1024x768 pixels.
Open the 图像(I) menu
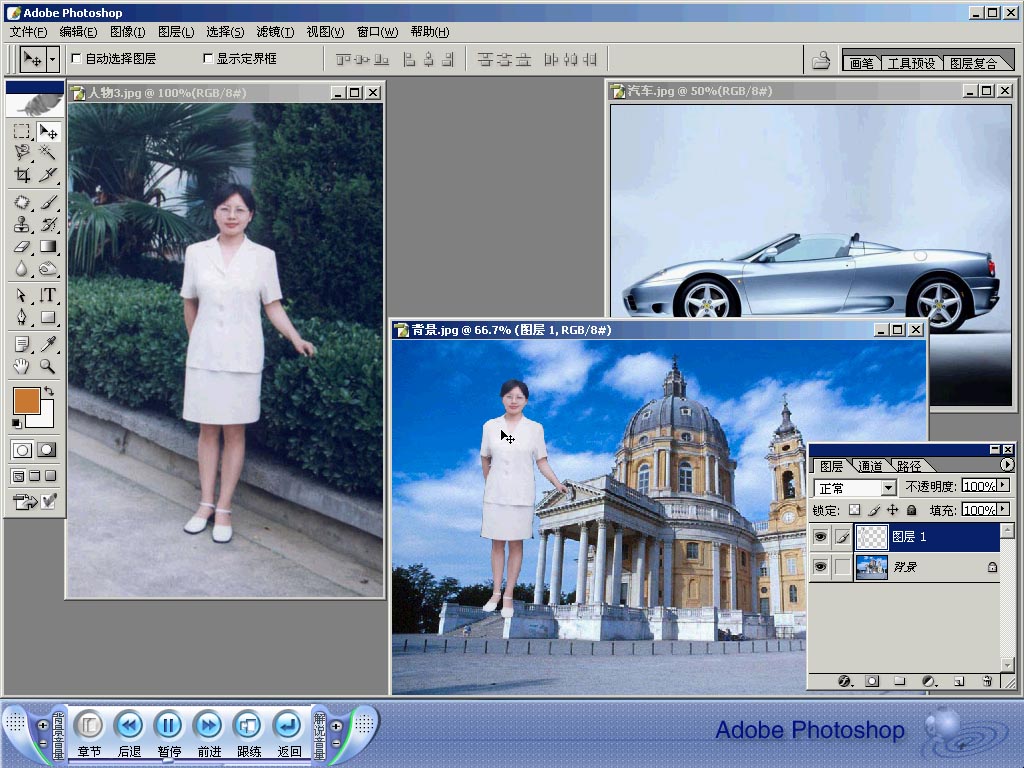point(127,31)
